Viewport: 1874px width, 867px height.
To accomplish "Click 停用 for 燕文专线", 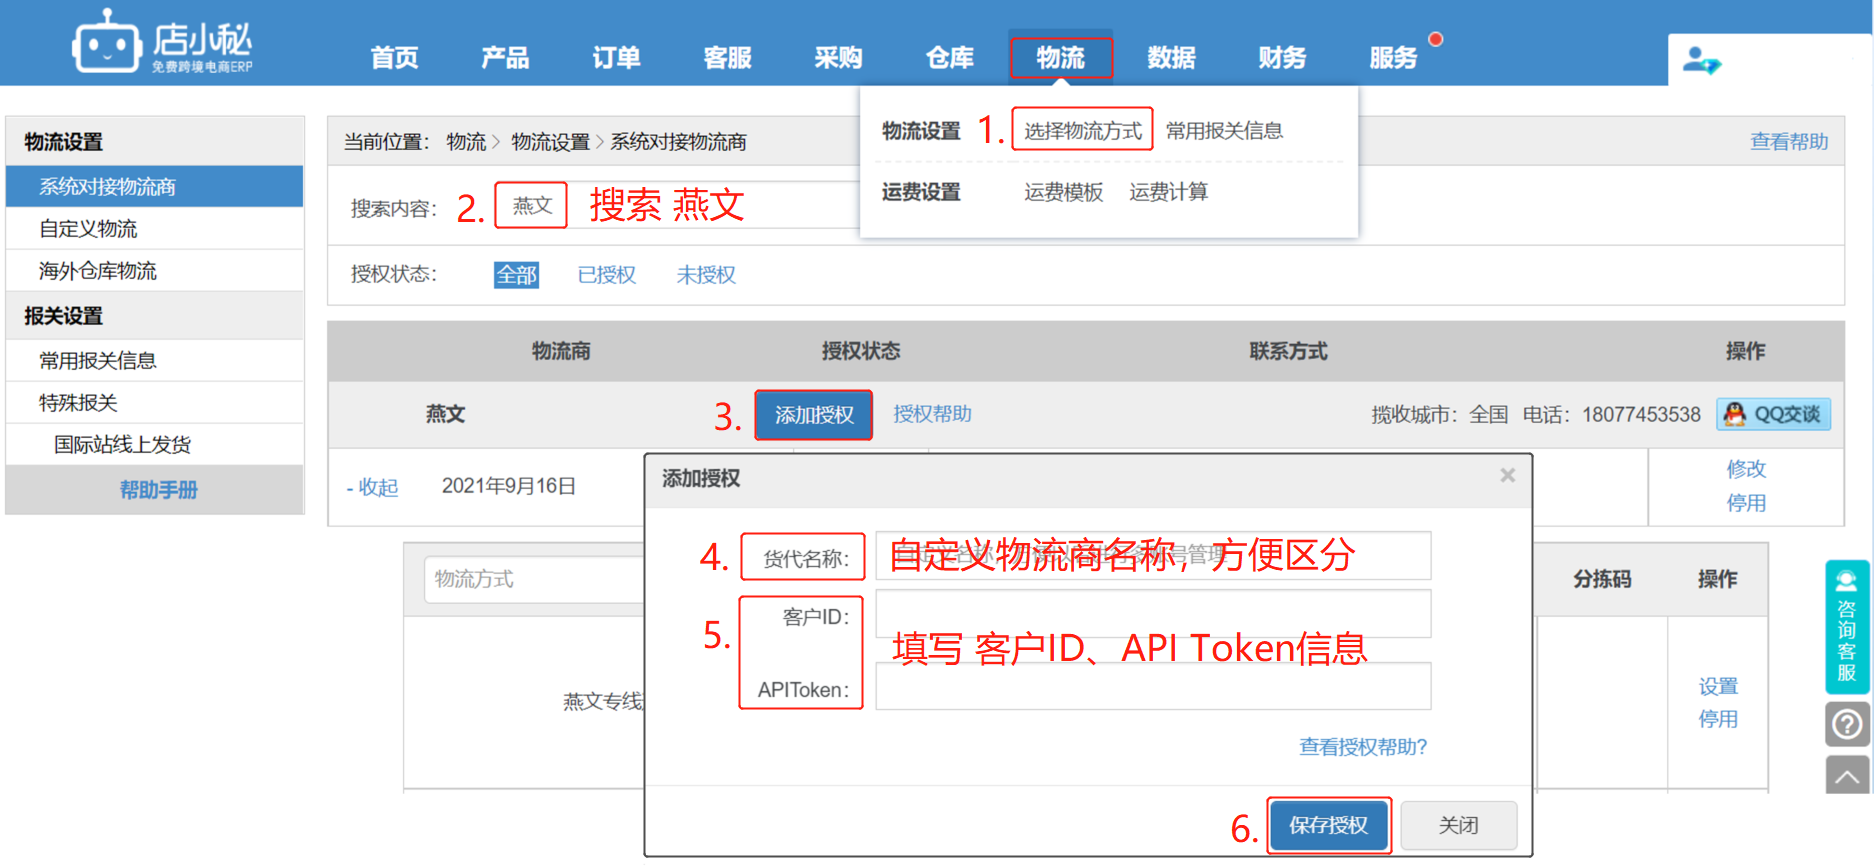I will click(x=1718, y=719).
